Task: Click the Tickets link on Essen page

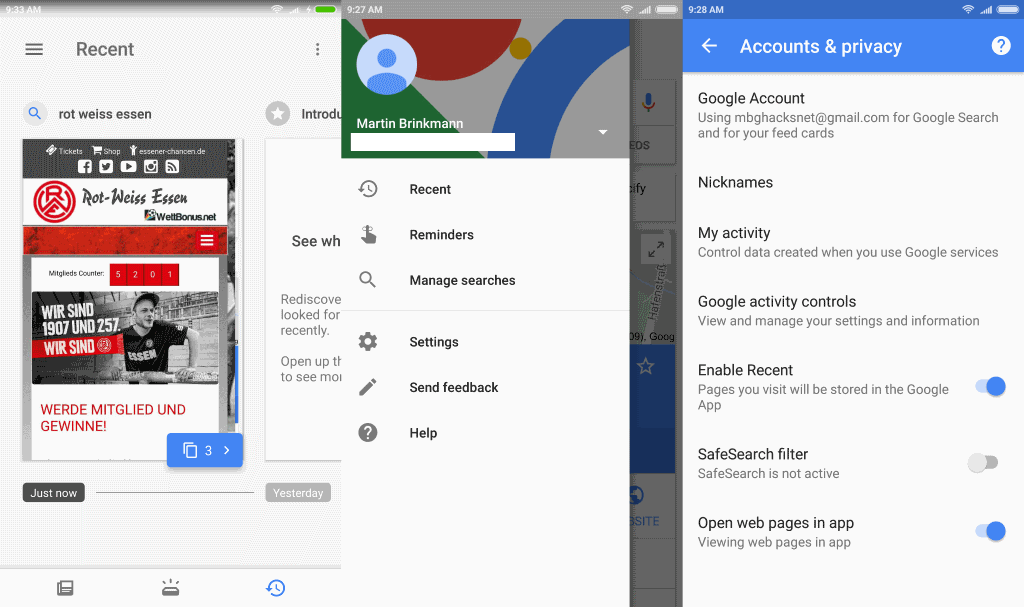Action: (64, 151)
